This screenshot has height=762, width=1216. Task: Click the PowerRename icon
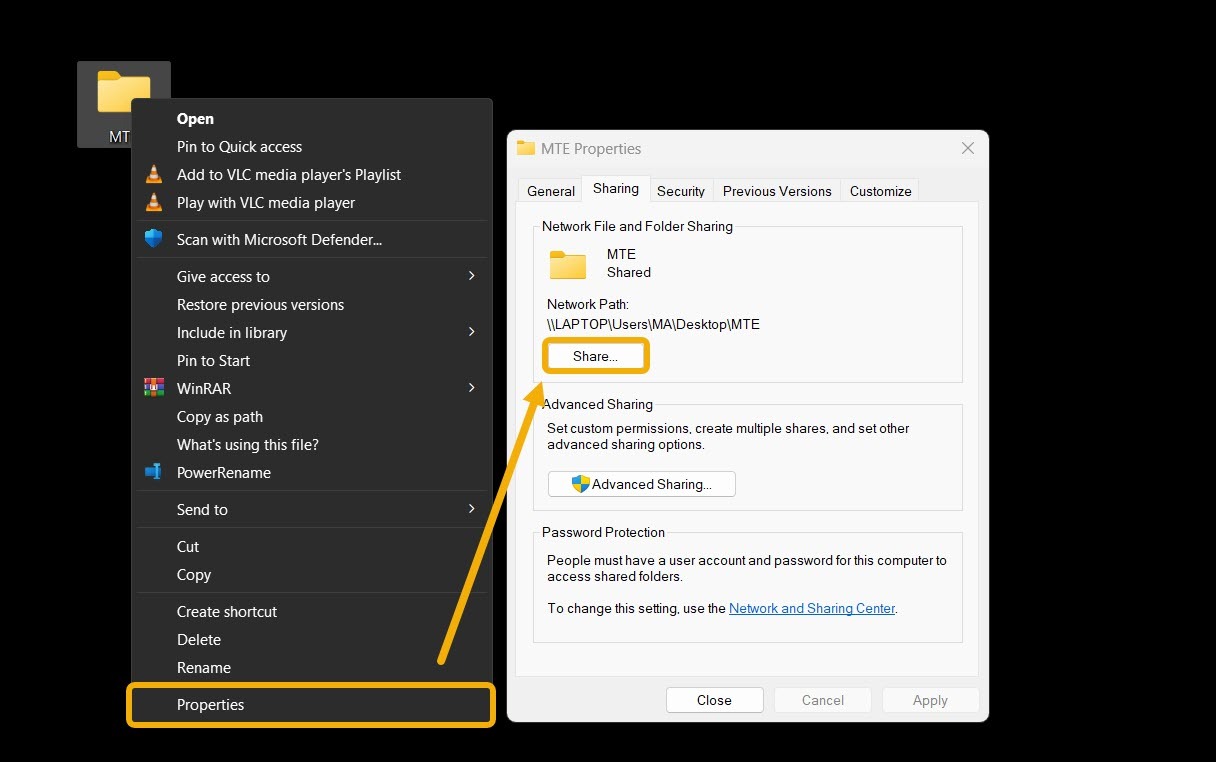pos(155,472)
